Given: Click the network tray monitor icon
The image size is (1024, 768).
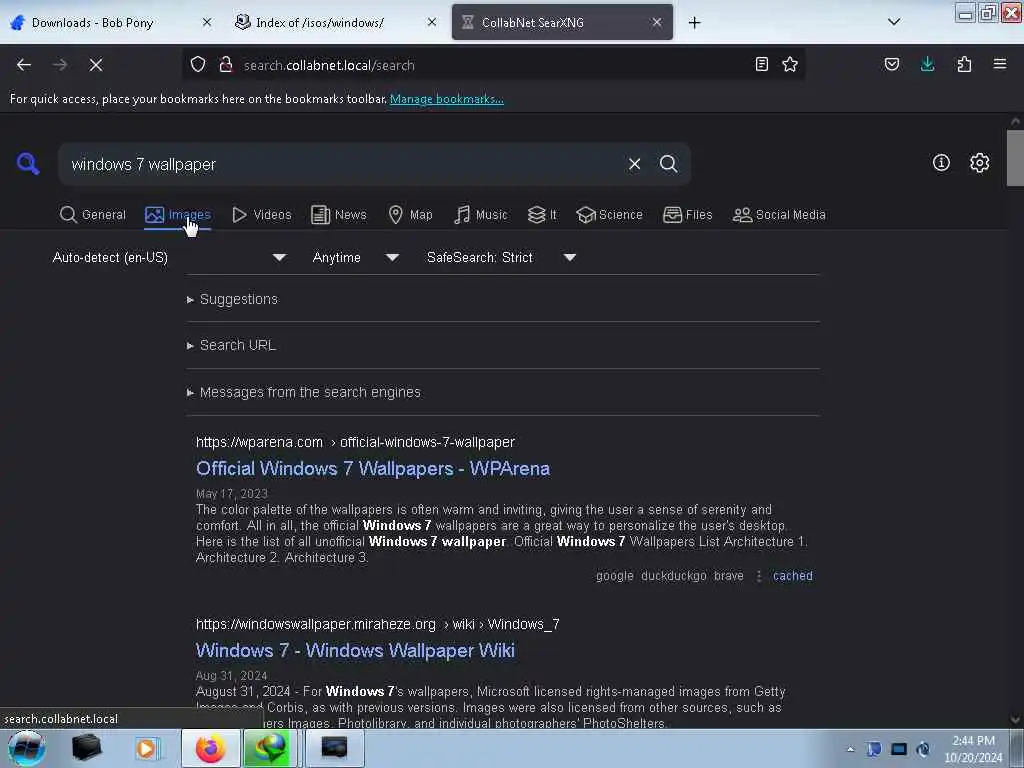Looking at the screenshot, I should [x=899, y=749].
